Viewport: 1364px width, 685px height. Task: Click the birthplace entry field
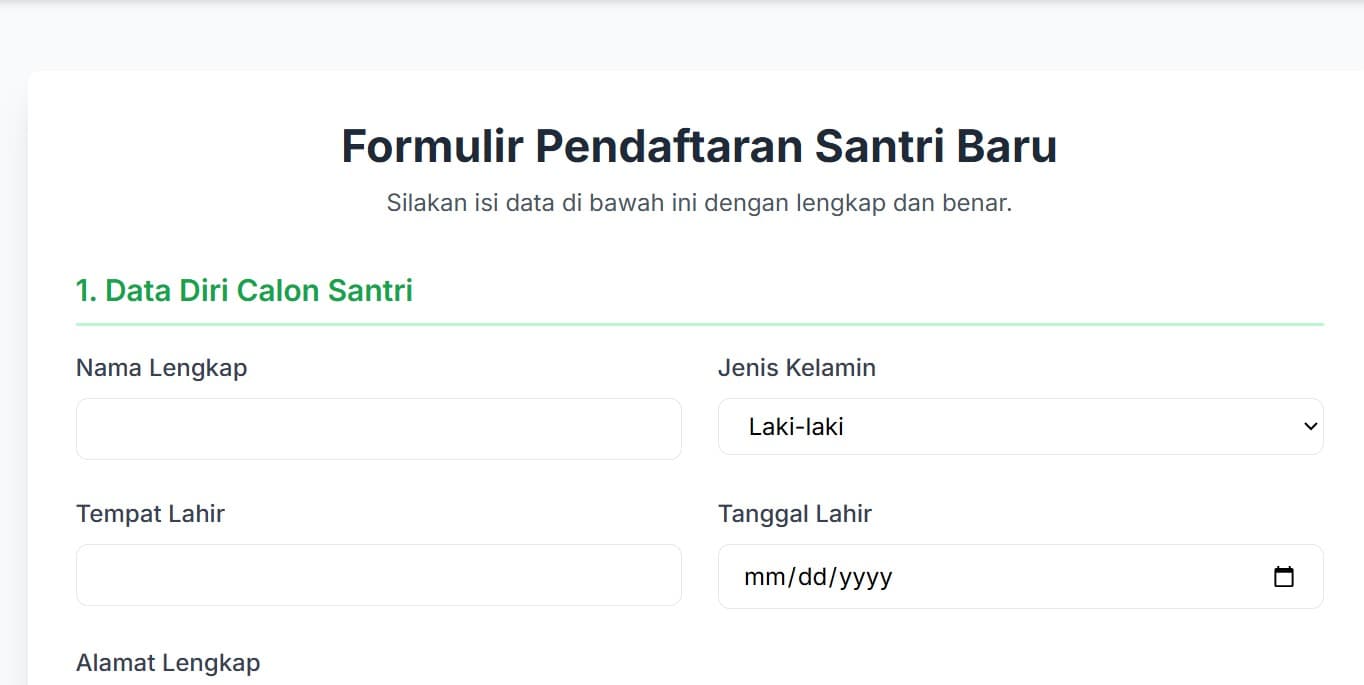click(378, 575)
